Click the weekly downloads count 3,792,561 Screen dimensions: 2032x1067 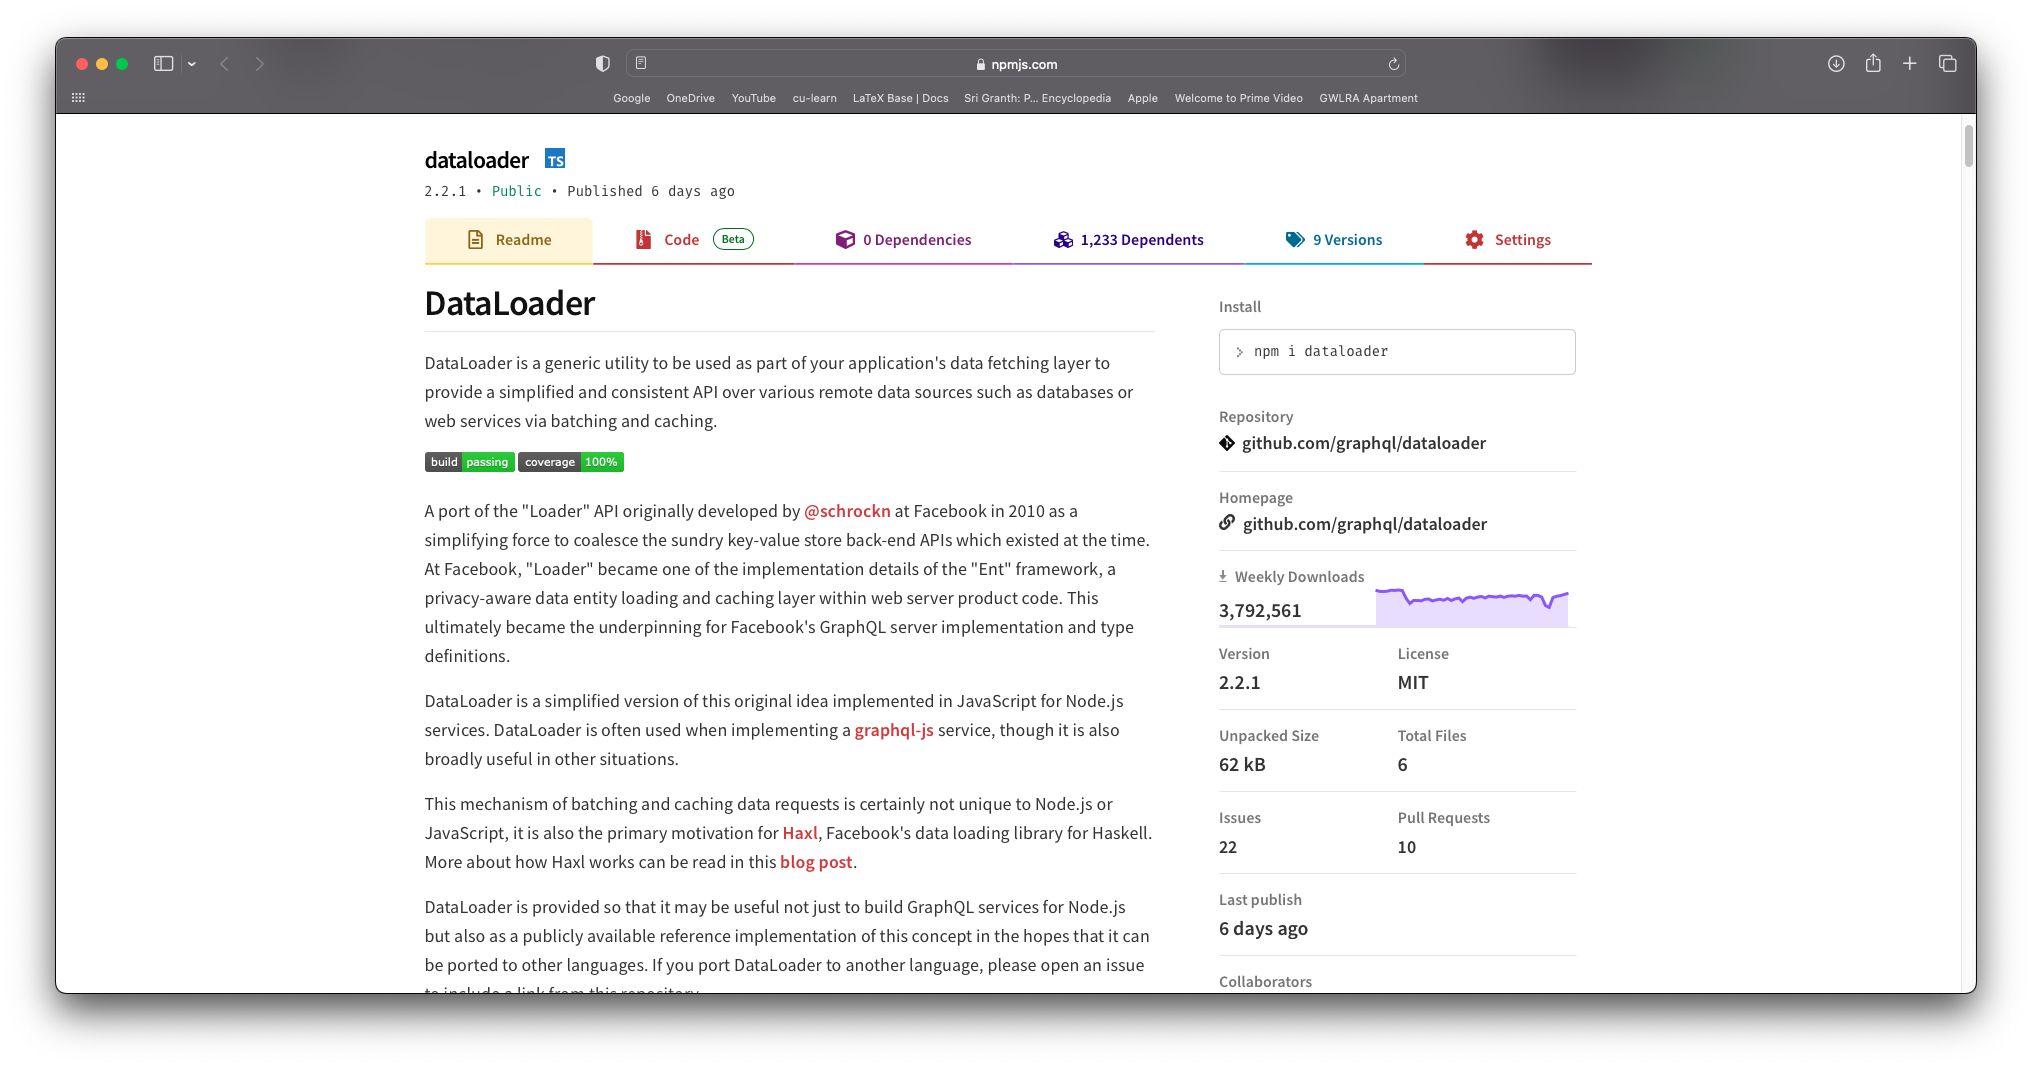1260,611
